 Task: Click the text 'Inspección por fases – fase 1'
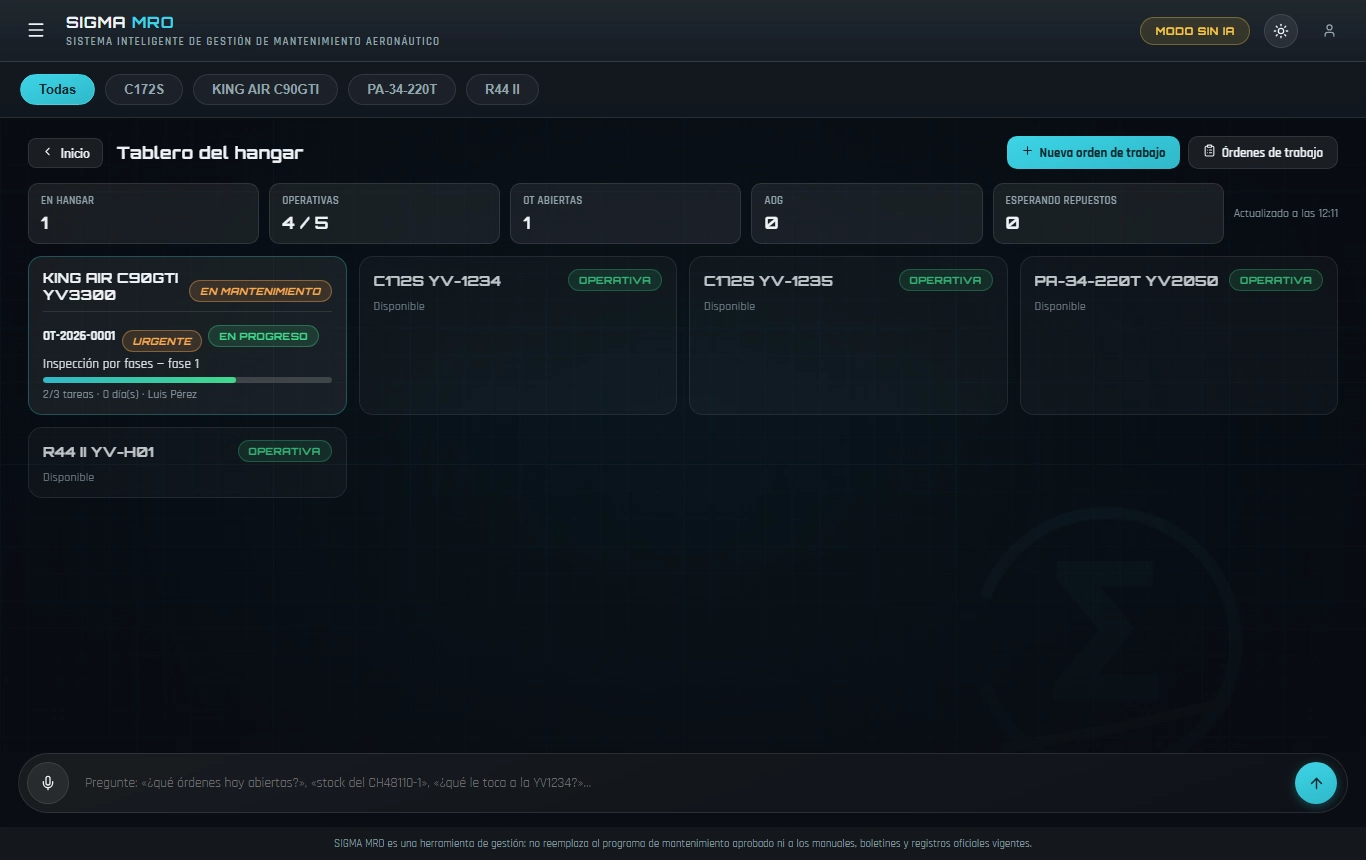coord(121,363)
